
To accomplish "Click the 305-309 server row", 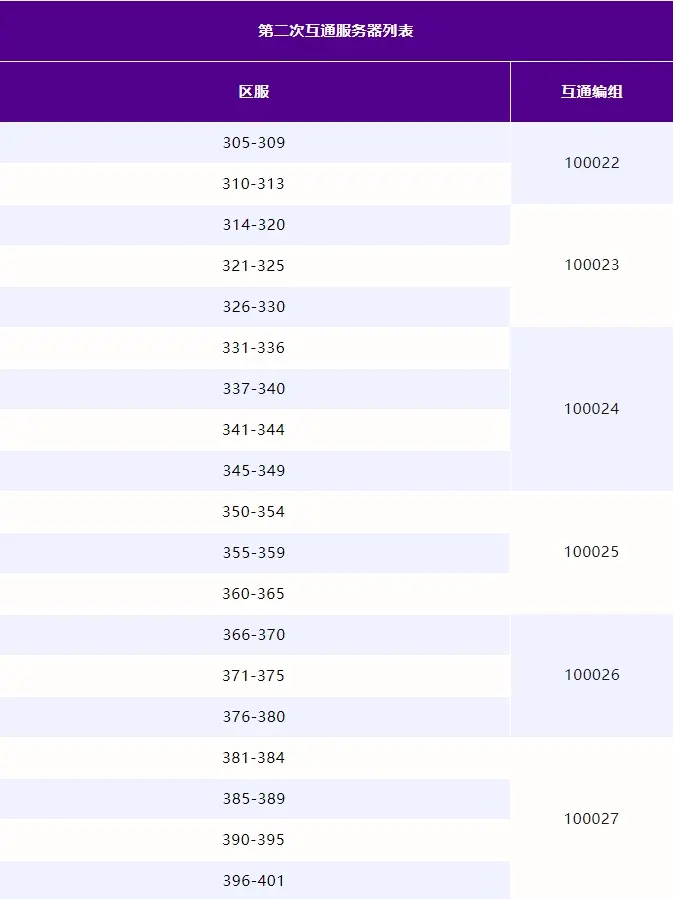I will point(255,142).
